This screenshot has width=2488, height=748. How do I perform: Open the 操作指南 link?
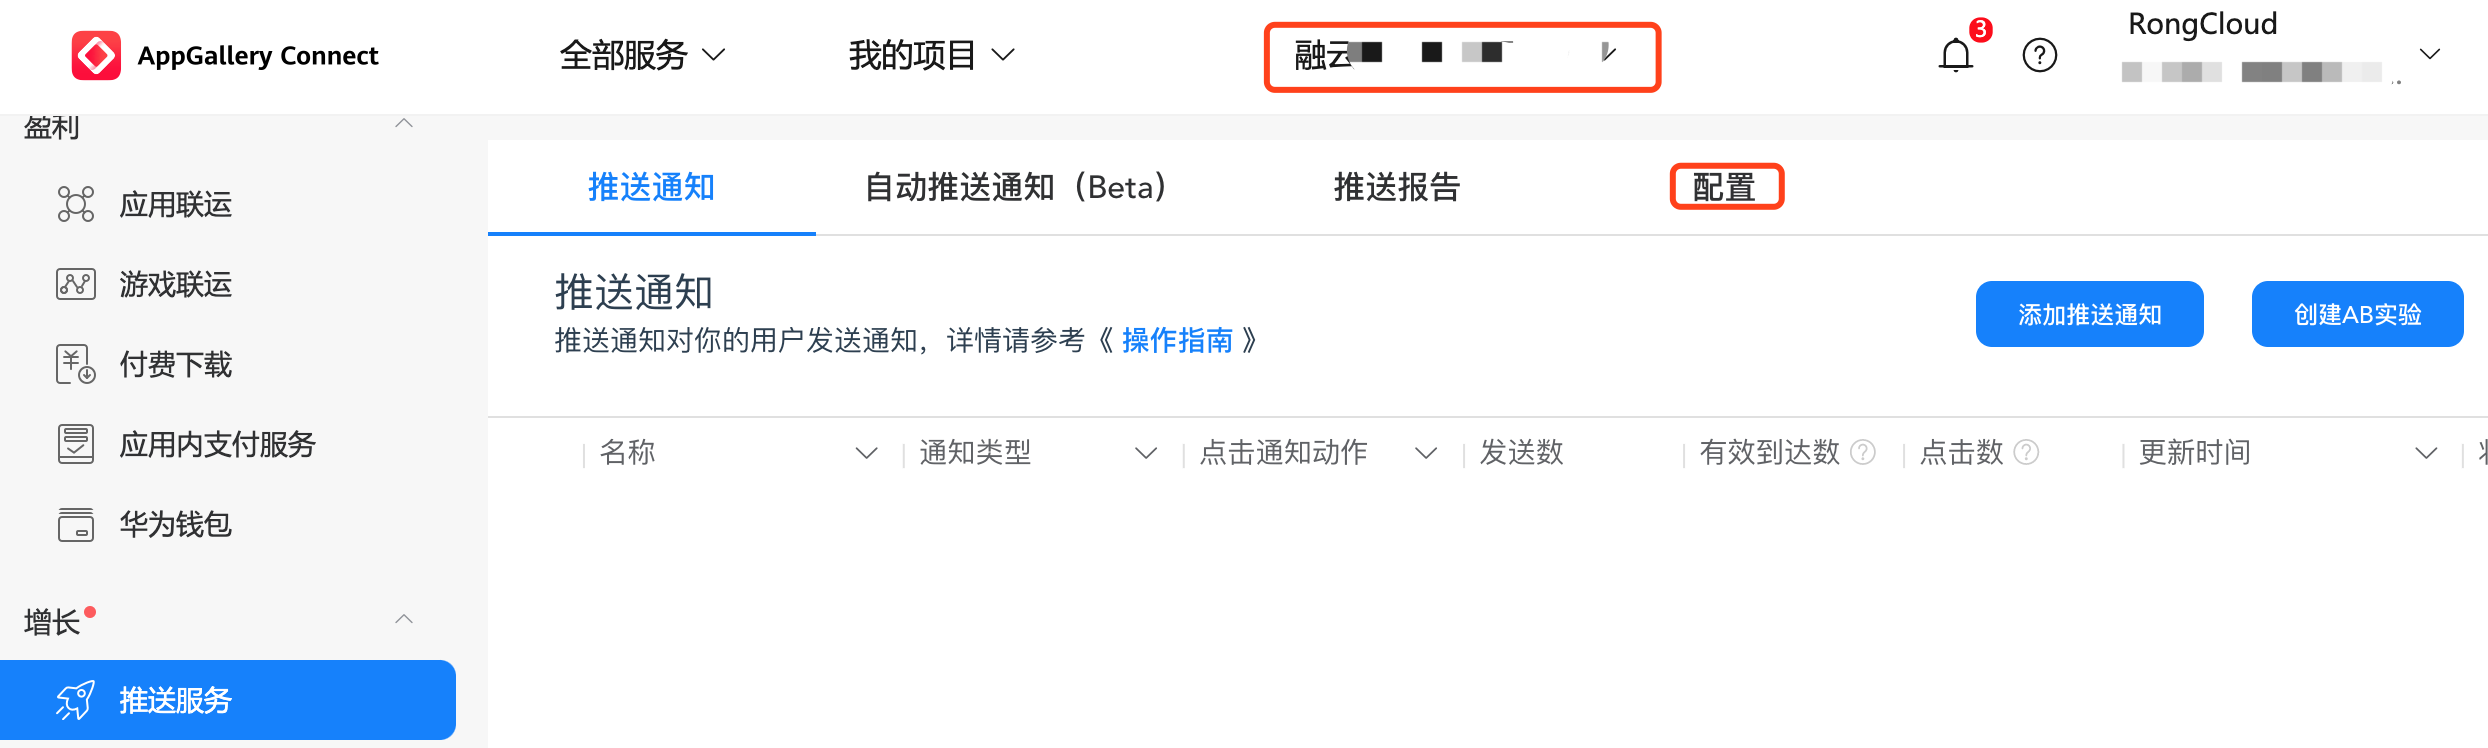click(x=1177, y=341)
